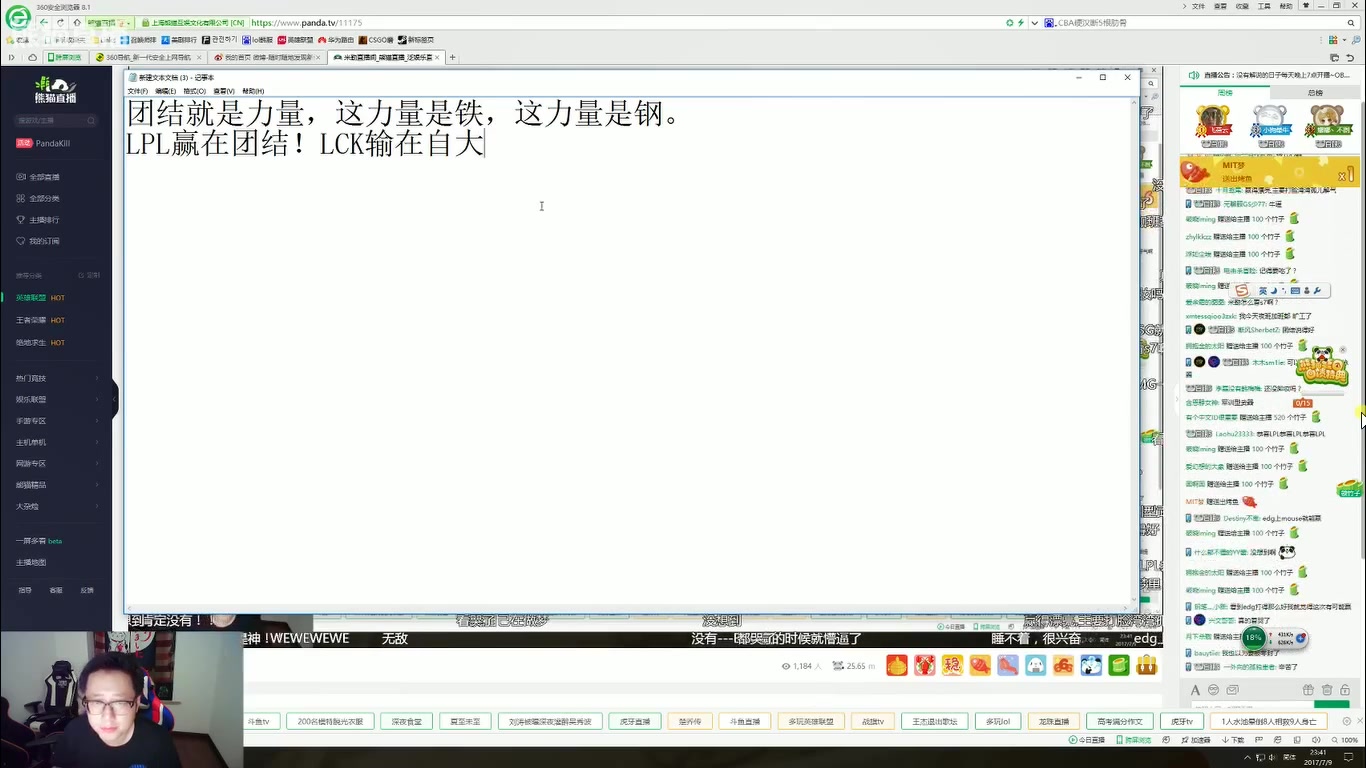Open the 我的首页 微博 browser tab

(267, 57)
